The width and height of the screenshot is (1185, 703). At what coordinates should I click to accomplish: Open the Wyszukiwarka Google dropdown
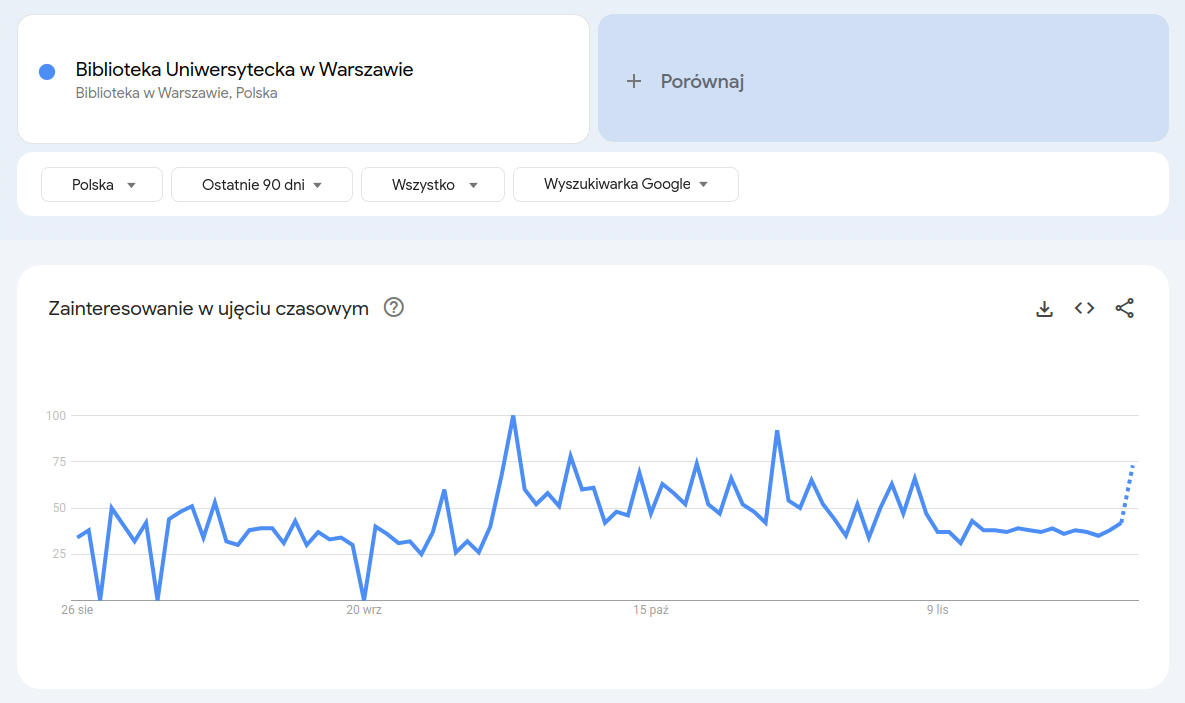626,184
